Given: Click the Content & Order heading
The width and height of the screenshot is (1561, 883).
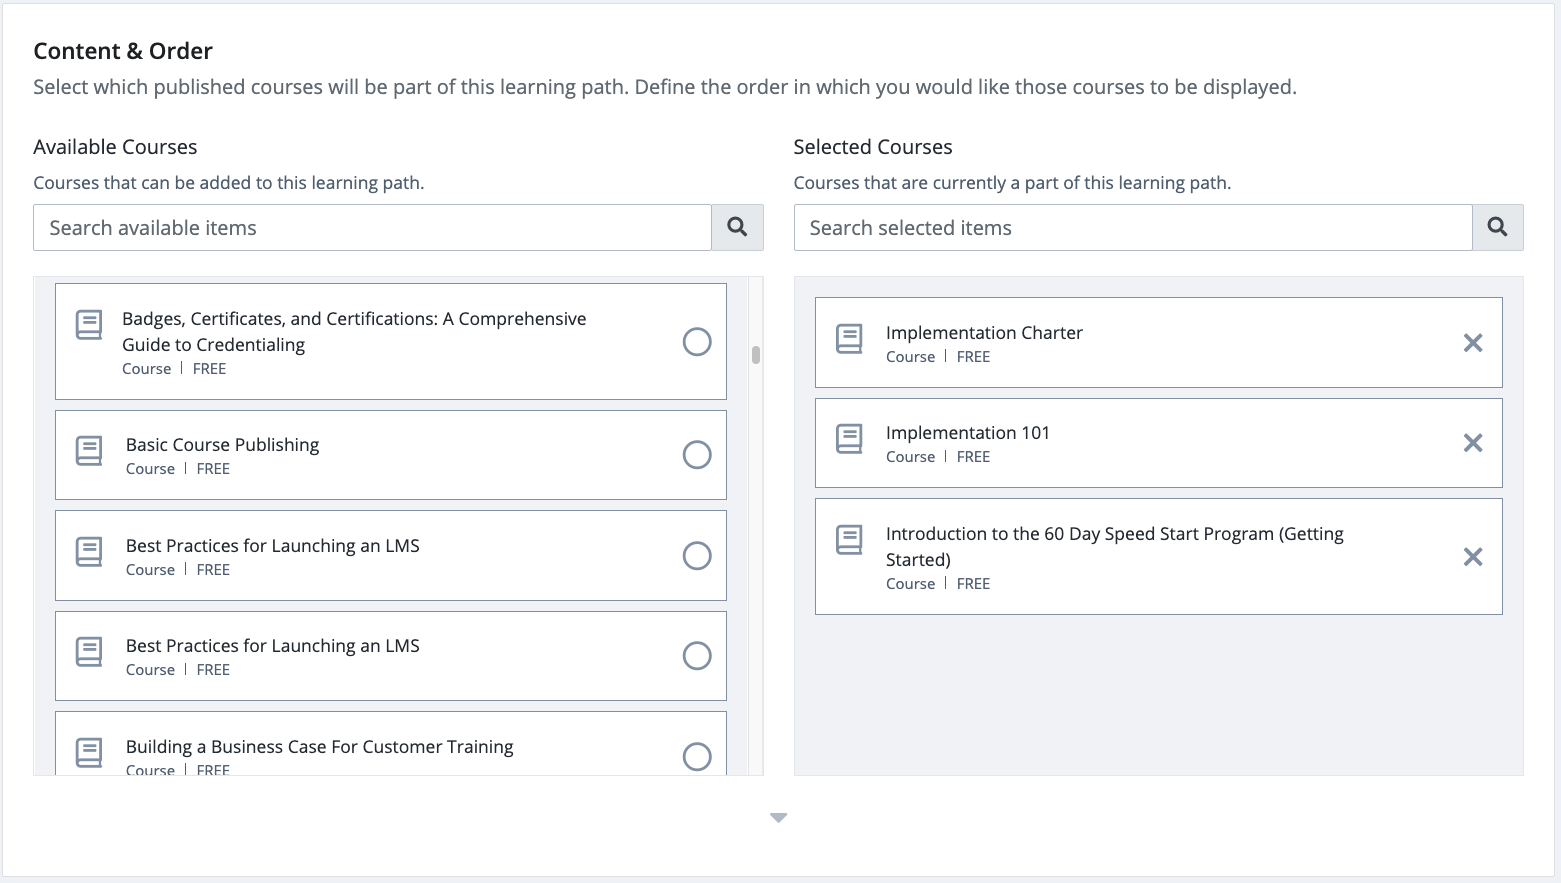Looking at the screenshot, I should click(123, 51).
